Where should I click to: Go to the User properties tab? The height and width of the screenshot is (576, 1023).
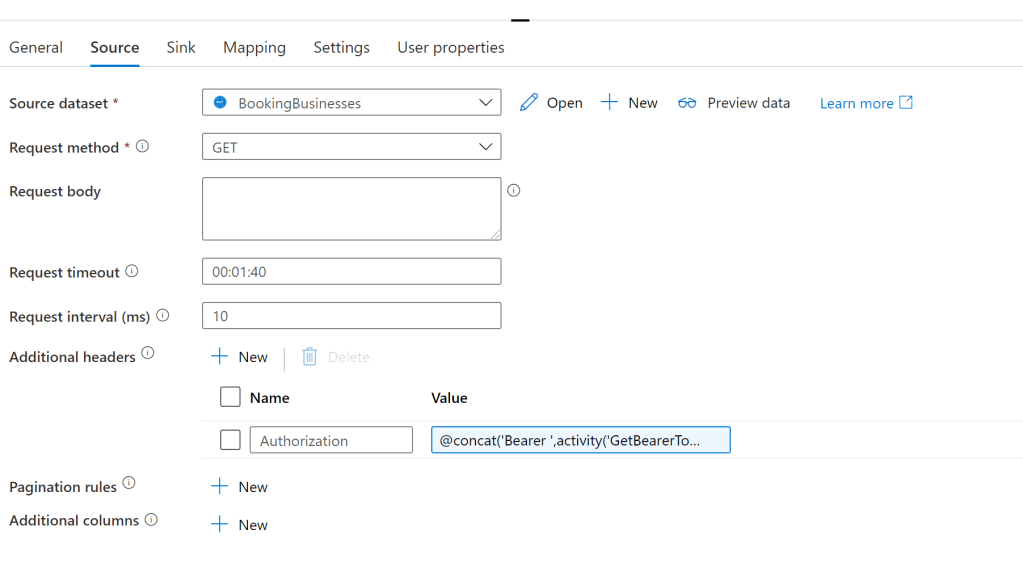[450, 47]
